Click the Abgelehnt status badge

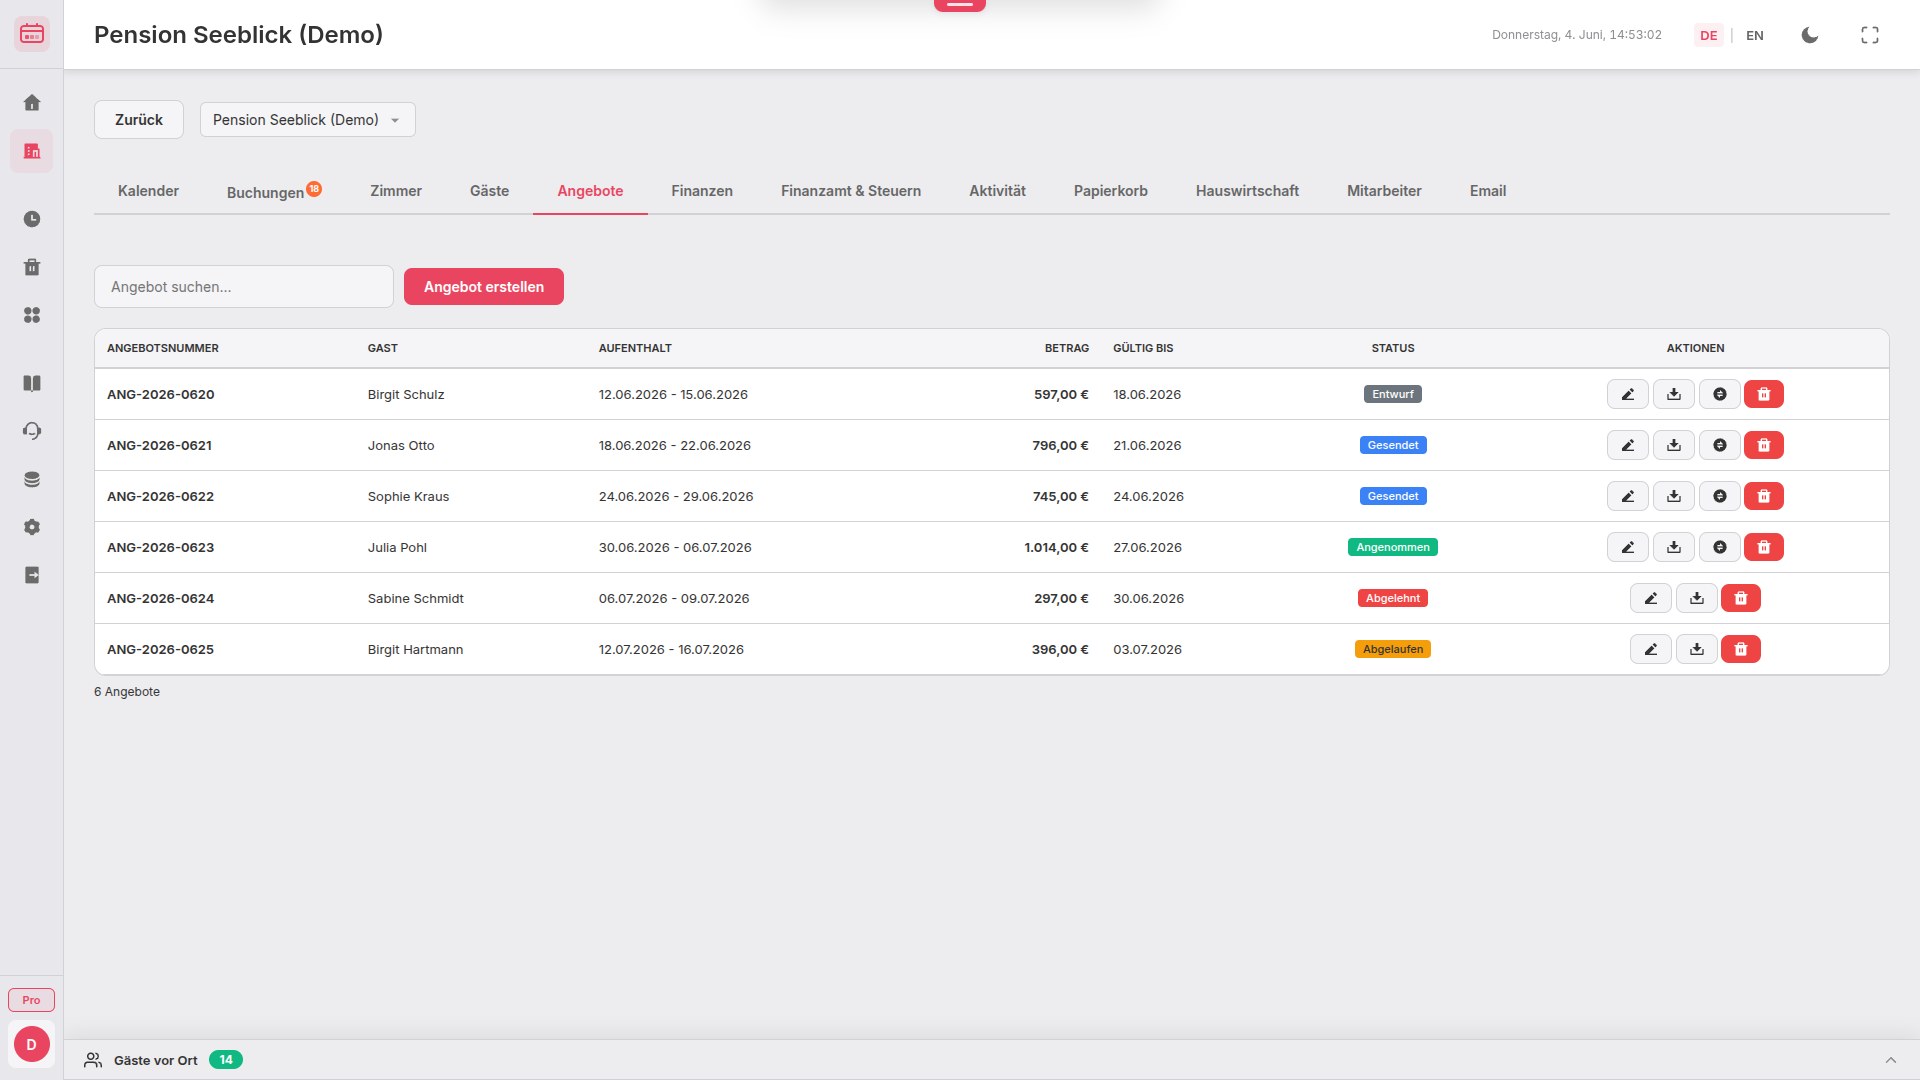click(x=1393, y=598)
